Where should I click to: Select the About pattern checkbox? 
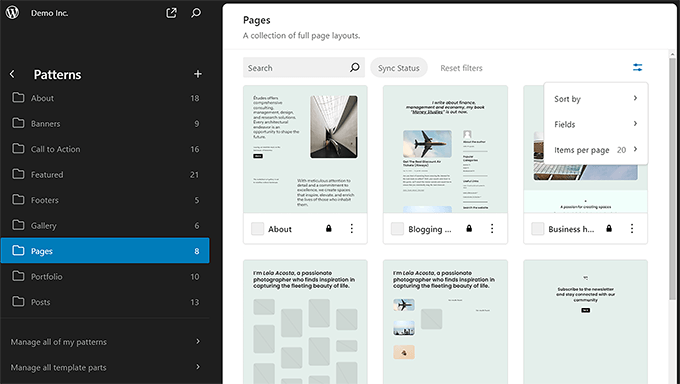click(258, 229)
